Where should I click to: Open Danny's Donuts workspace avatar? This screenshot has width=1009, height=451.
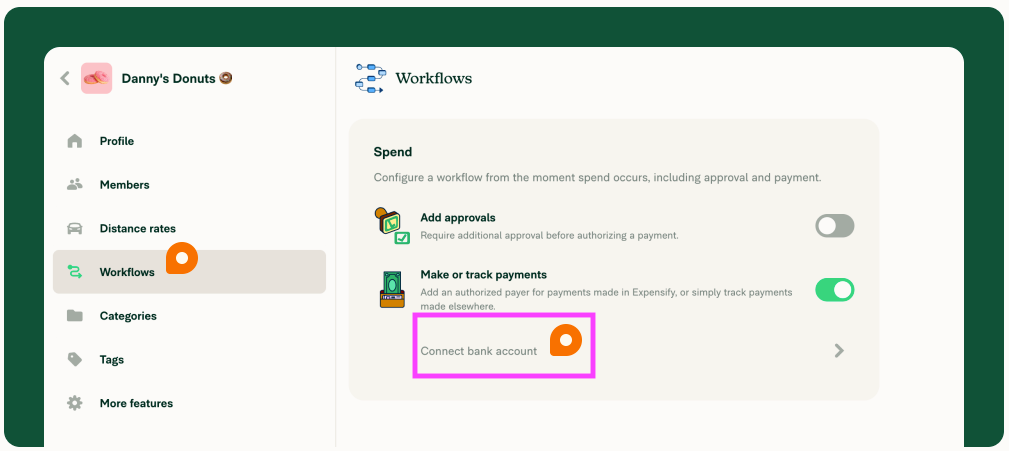pos(97,78)
